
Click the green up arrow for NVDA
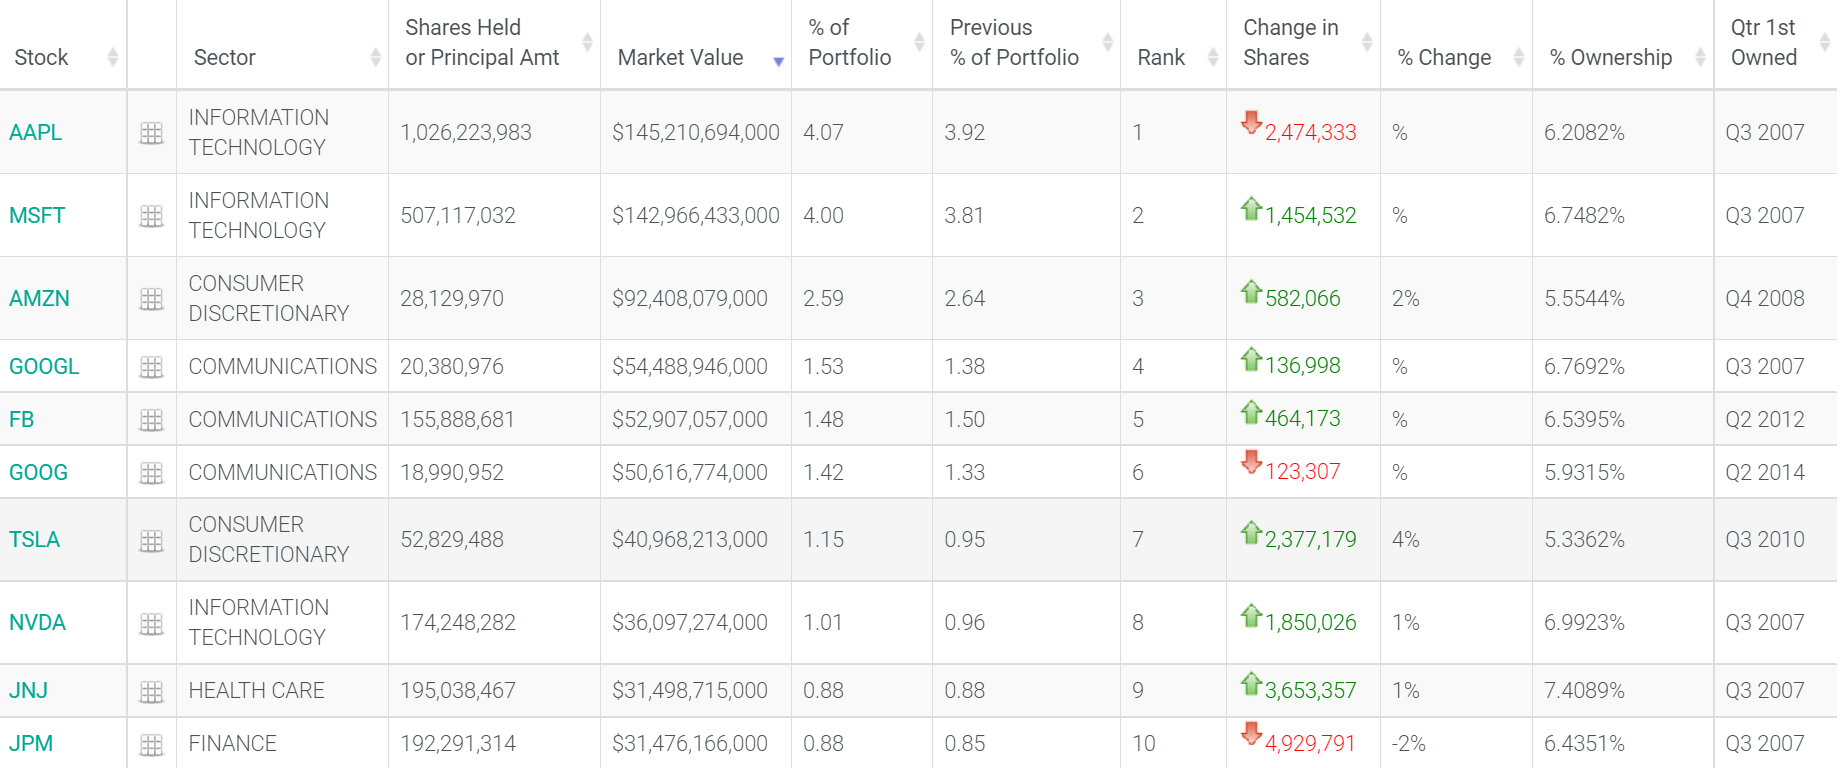[x=1251, y=615]
